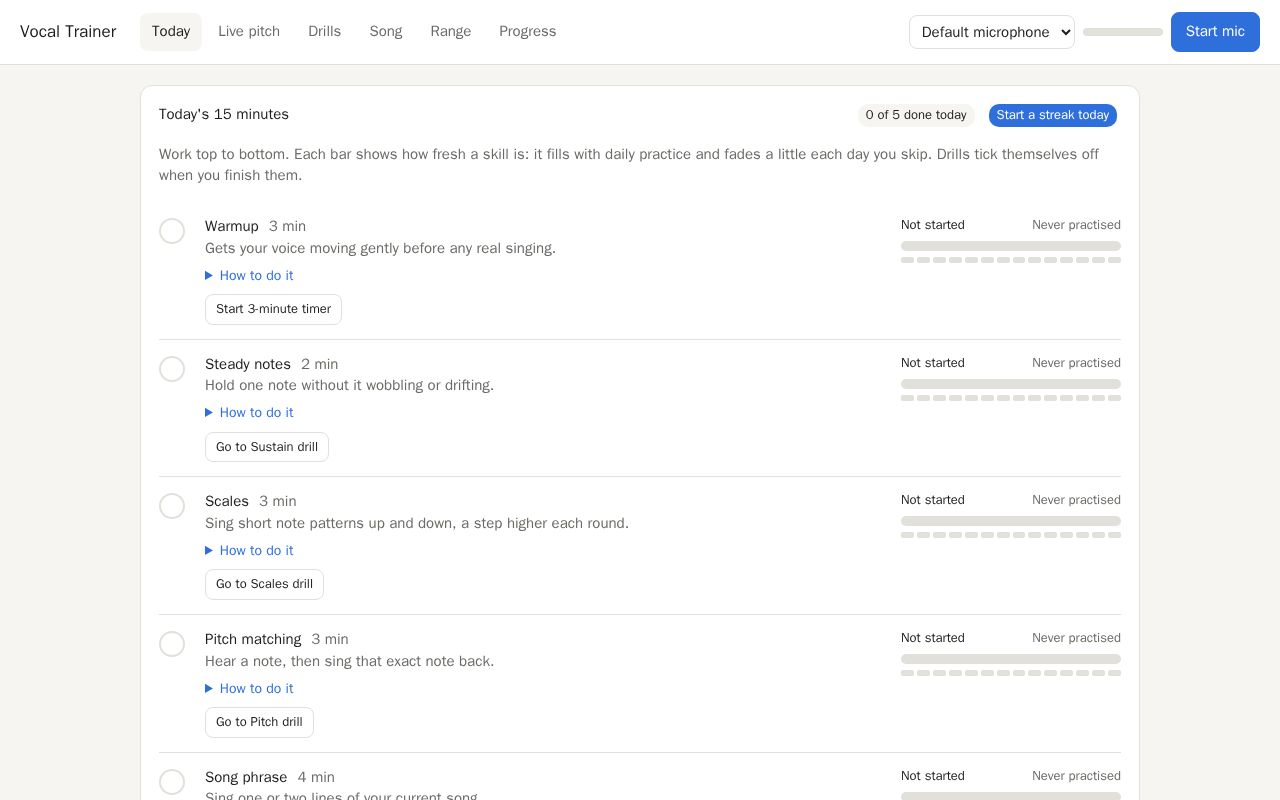Start the 3-minute warmup timer
Screen dimensions: 1280x800
273,309
